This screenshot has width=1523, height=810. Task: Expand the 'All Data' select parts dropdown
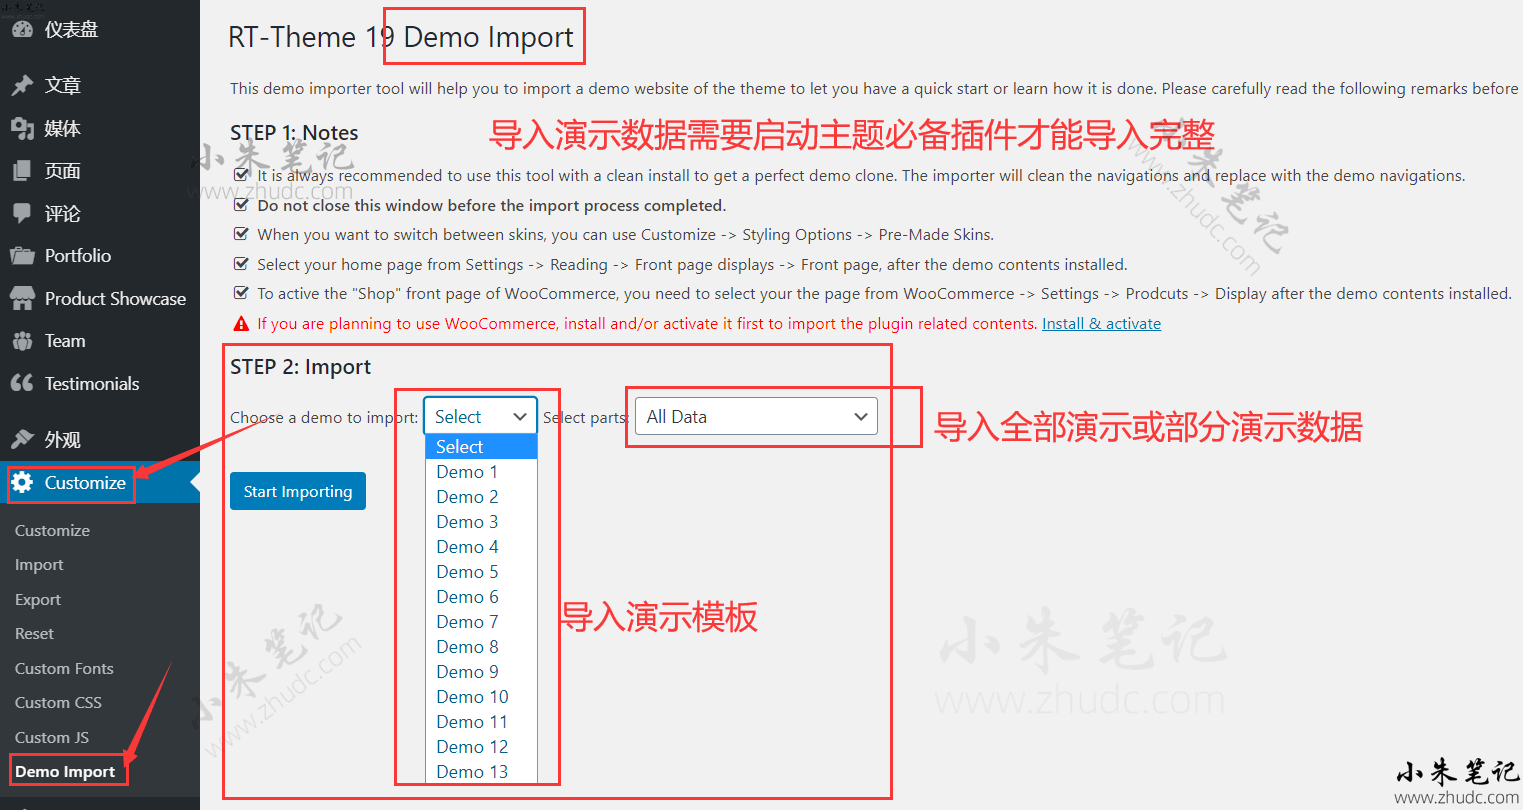756,417
